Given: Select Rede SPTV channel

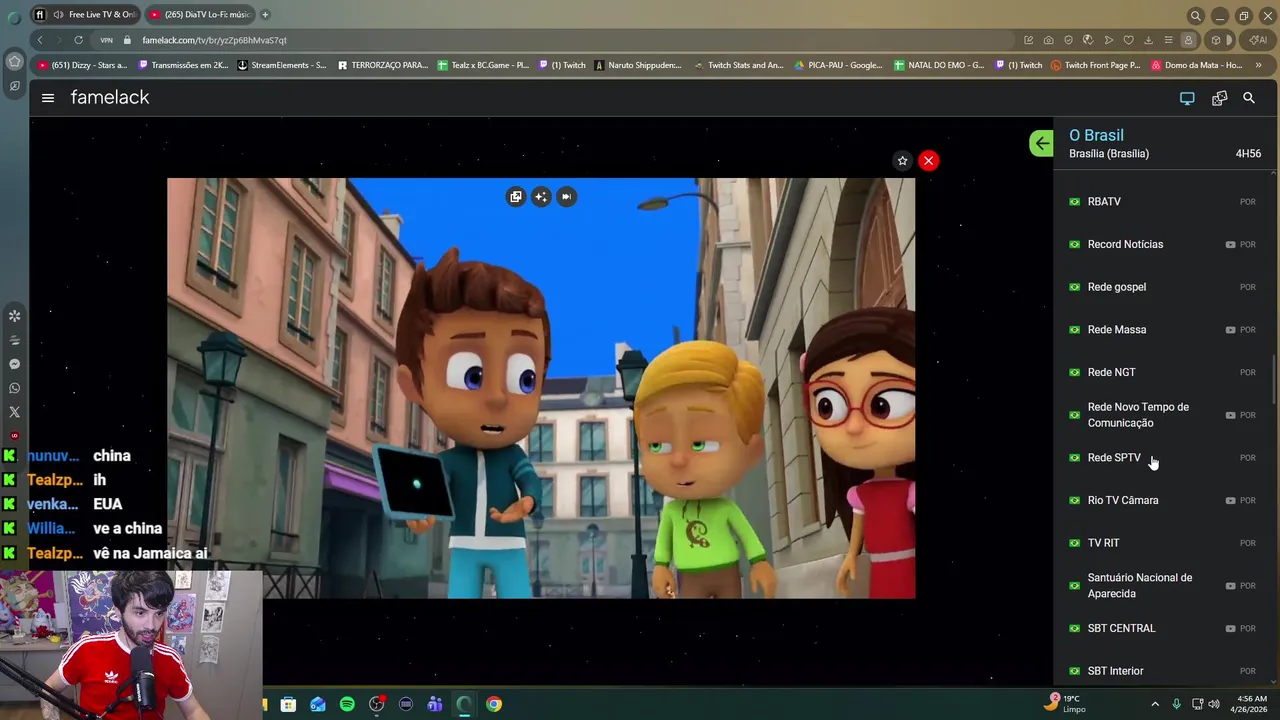Looking at the screenshot, I should pyautogui.click(x=1162, y=458).
